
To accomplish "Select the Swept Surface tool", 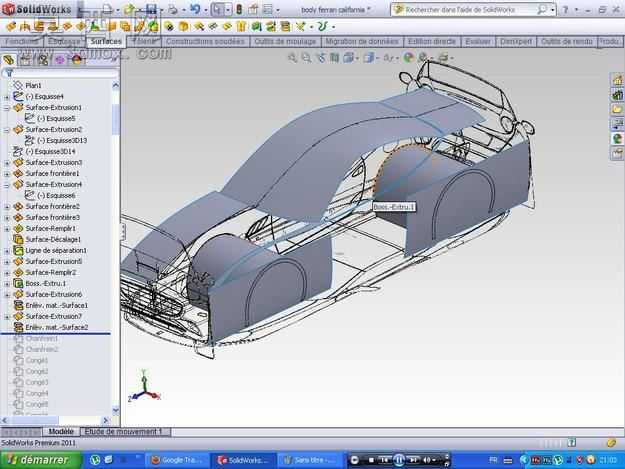I will (39, 27).
